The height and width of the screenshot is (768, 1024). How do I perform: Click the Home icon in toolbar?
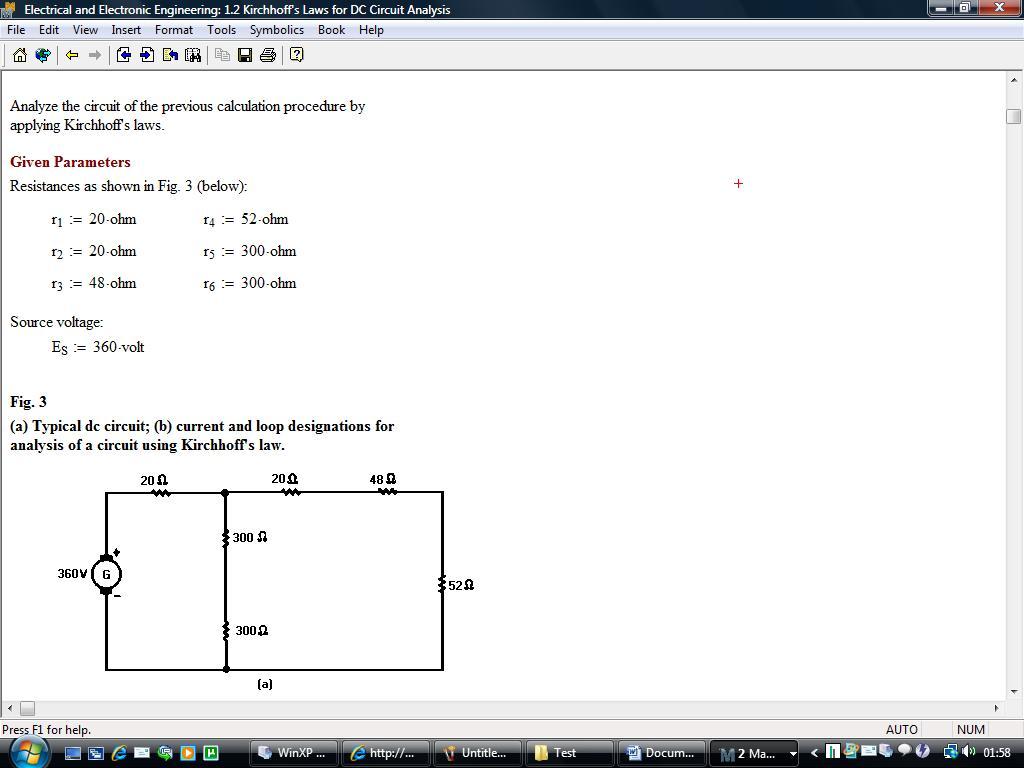tap(20, 55)
